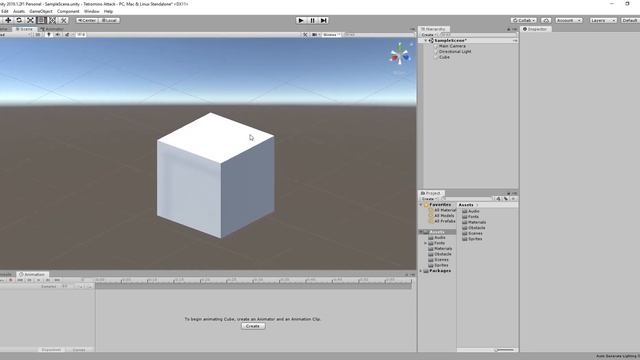Toggle scene audio button
The width and height of the screenshot is (640, 360).
tap(58, 35)
